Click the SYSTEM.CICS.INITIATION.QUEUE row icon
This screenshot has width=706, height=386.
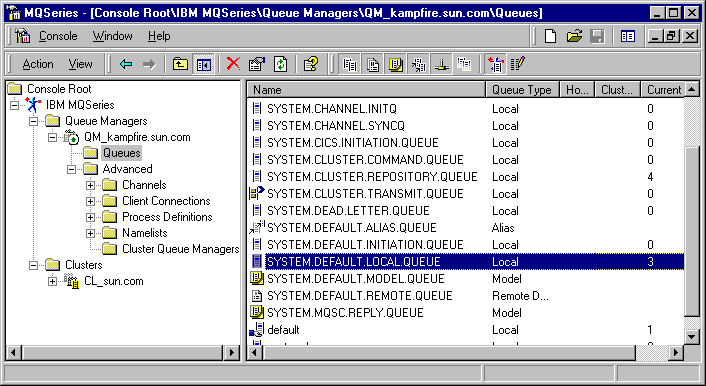[257, 143]
